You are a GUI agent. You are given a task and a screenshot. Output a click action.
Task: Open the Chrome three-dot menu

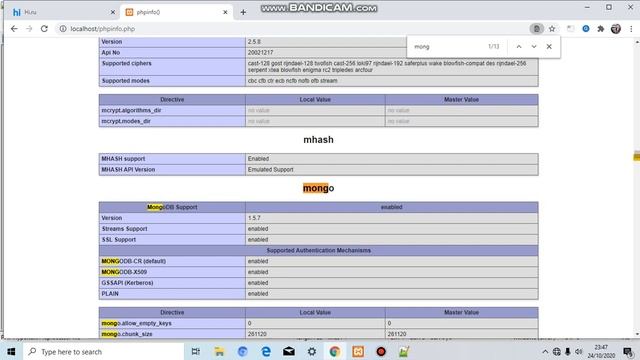(631, 29)
